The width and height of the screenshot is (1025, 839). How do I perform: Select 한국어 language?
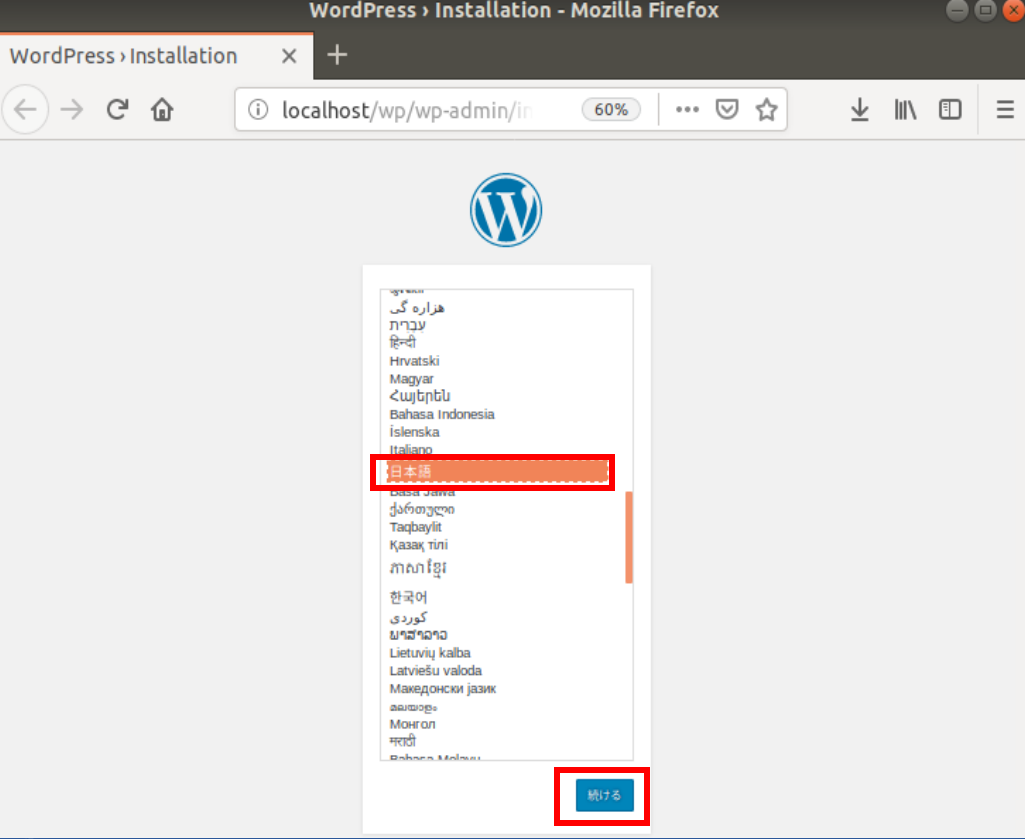coord(408,597)
